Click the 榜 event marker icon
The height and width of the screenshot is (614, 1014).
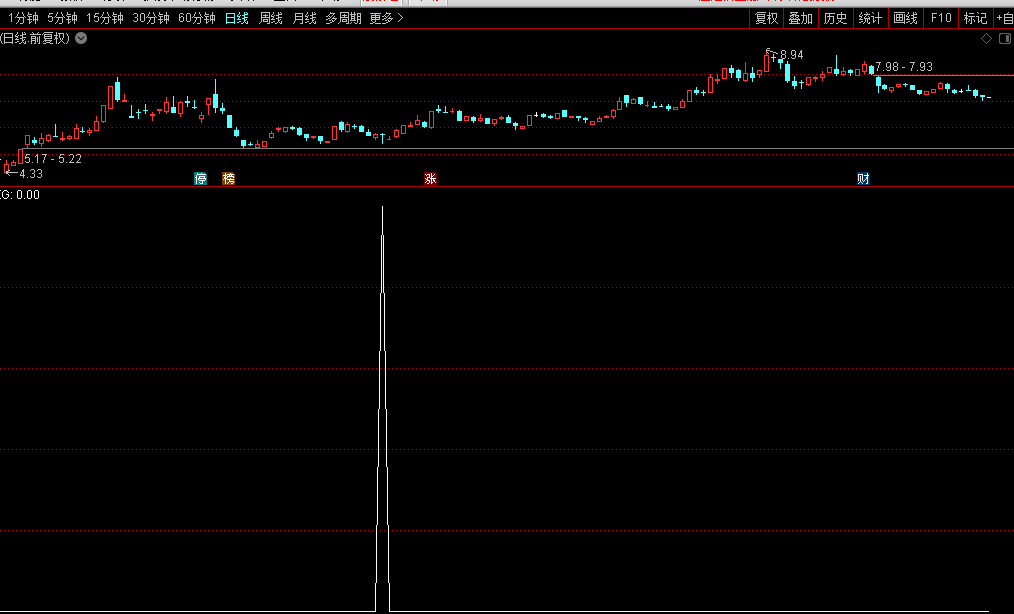229,179
